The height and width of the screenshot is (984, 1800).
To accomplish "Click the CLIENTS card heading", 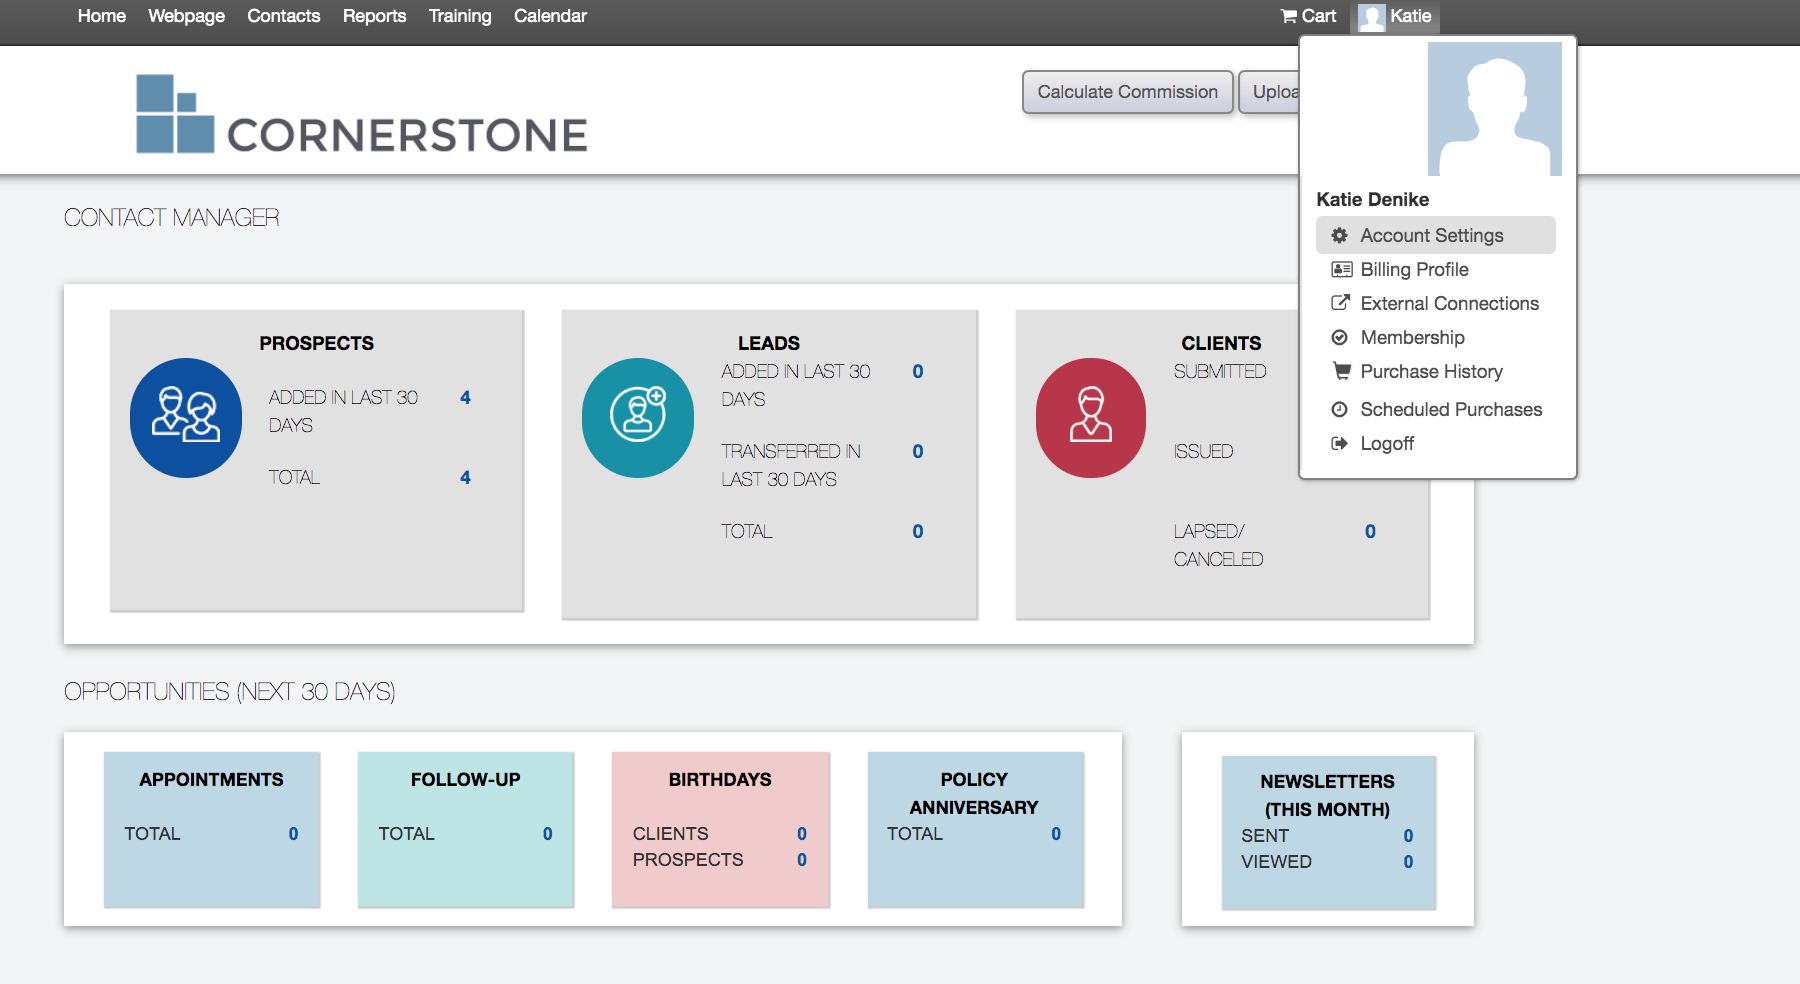I will tap(1221, 343).
